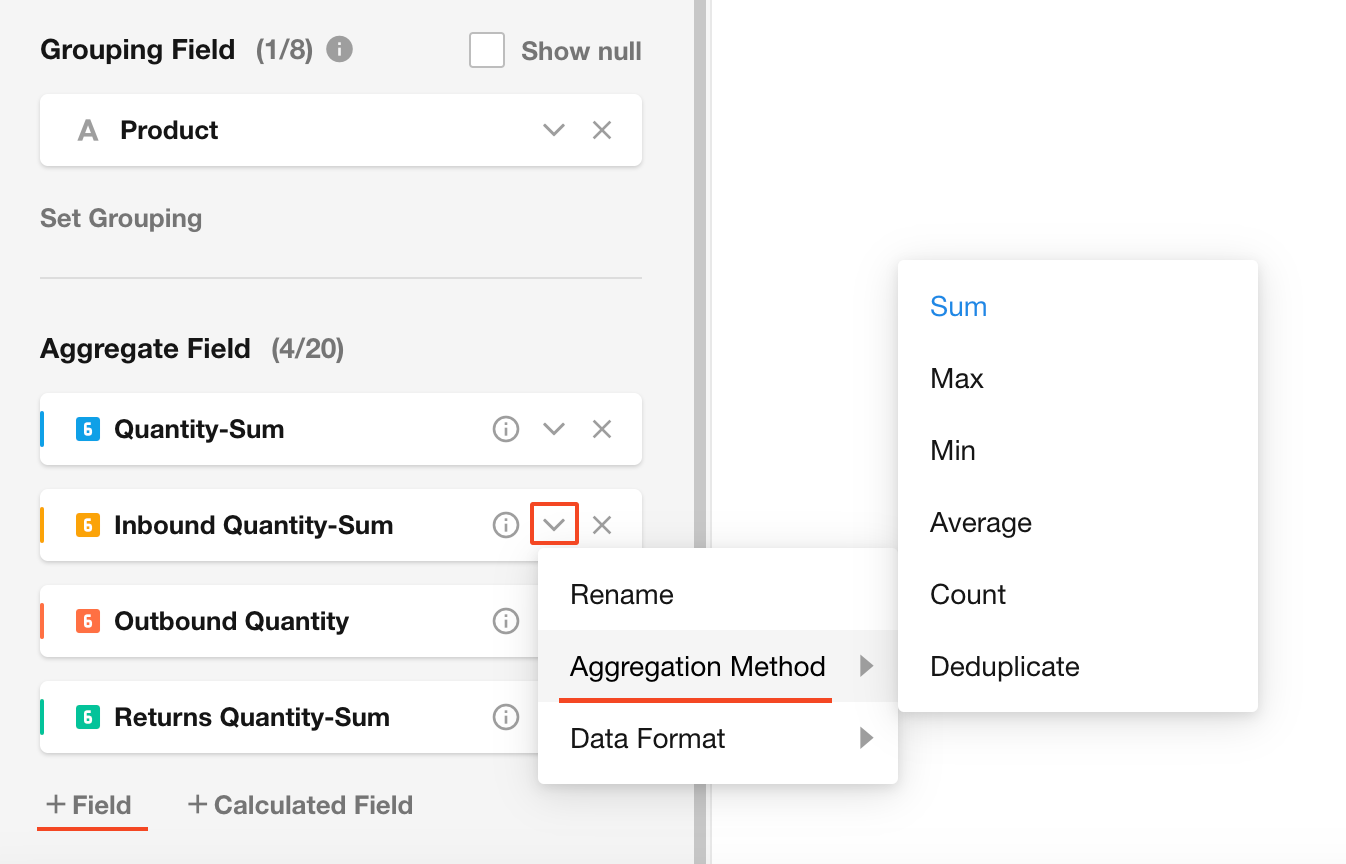Enable the Show null checkbox
Image resolution: width=1346 pixels, height=864 pixels.
pos(487,50)
